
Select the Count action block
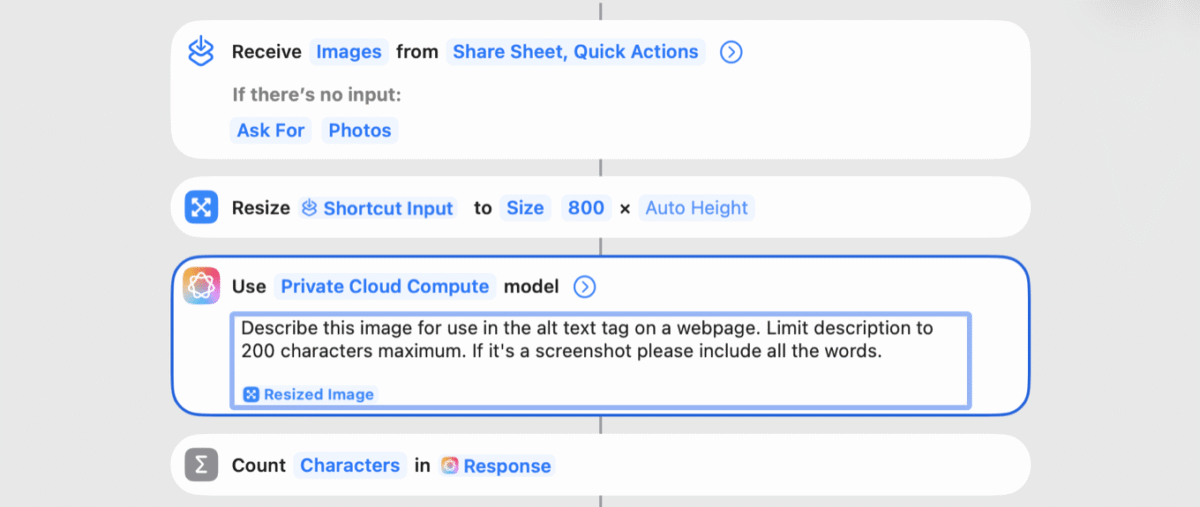point(601,465)
